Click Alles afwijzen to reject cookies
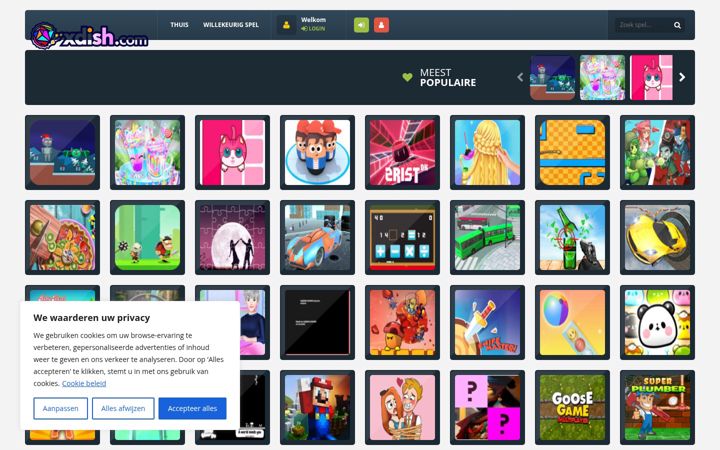 point(123,408)
